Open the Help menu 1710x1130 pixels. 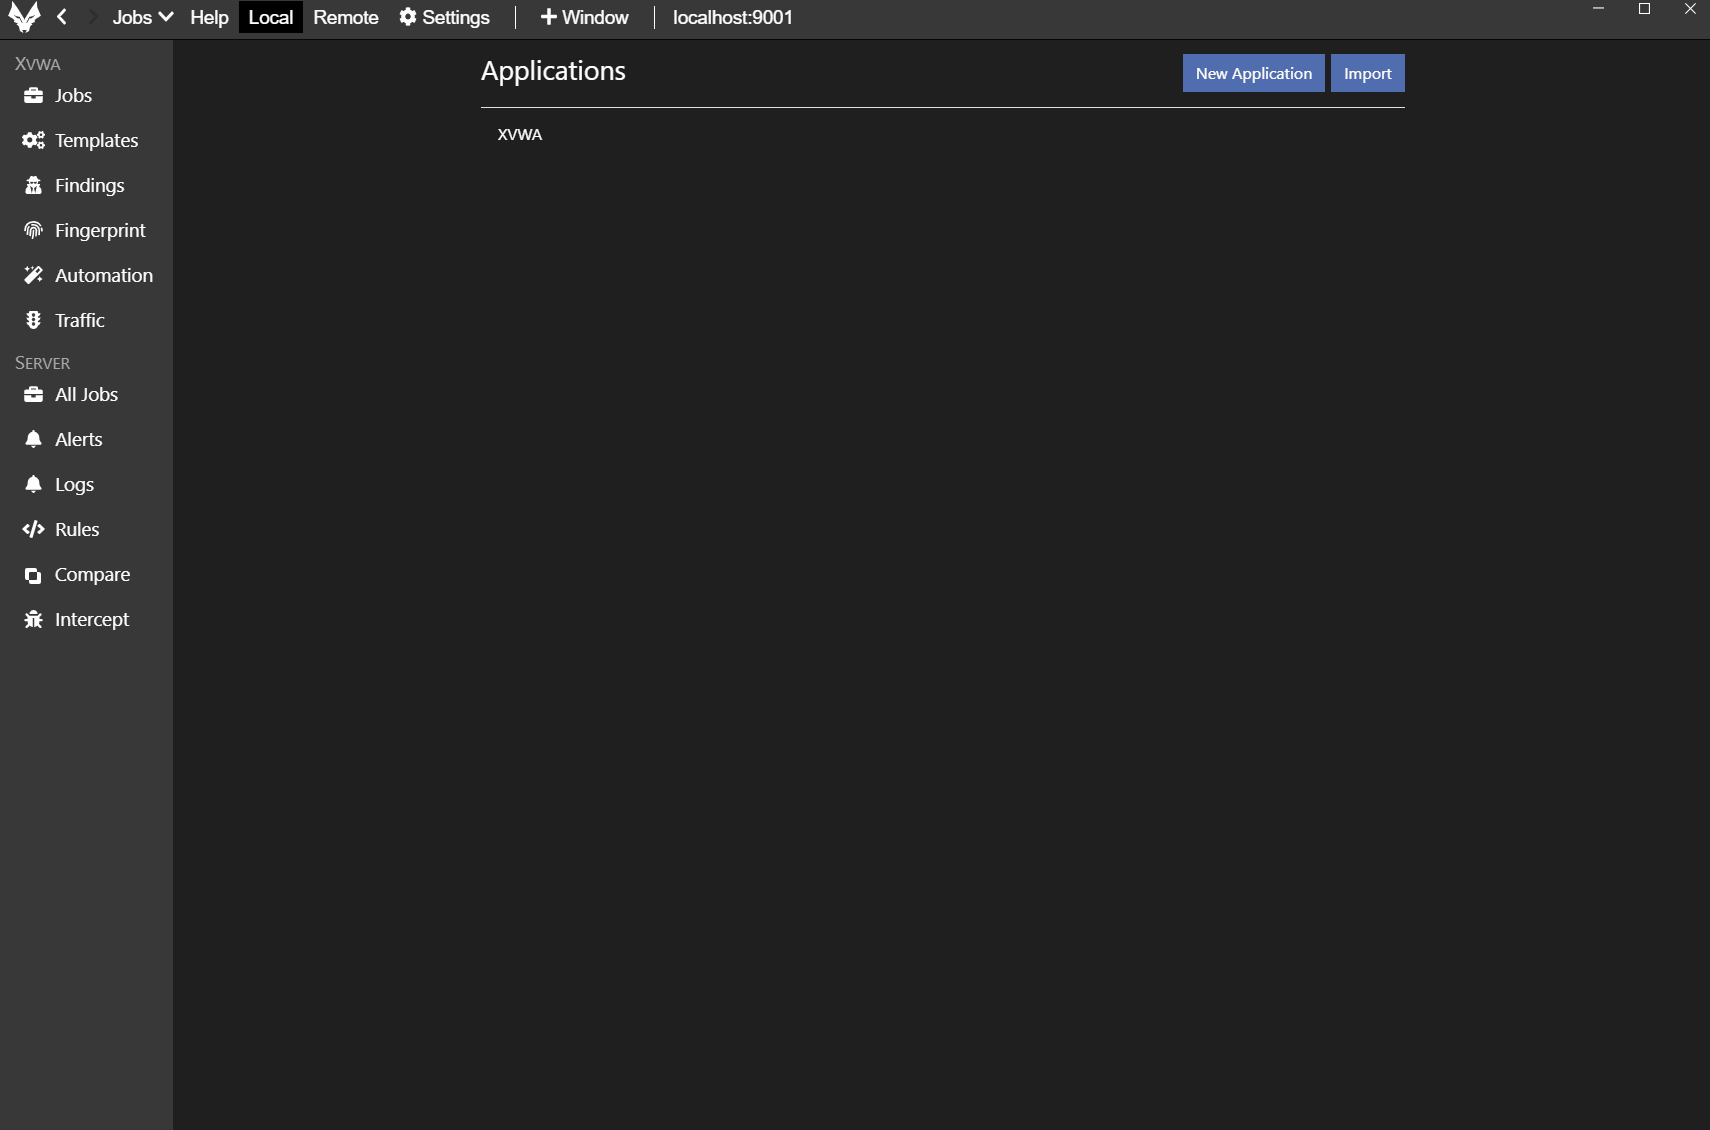pyautogui.click(x=209, y=17)
